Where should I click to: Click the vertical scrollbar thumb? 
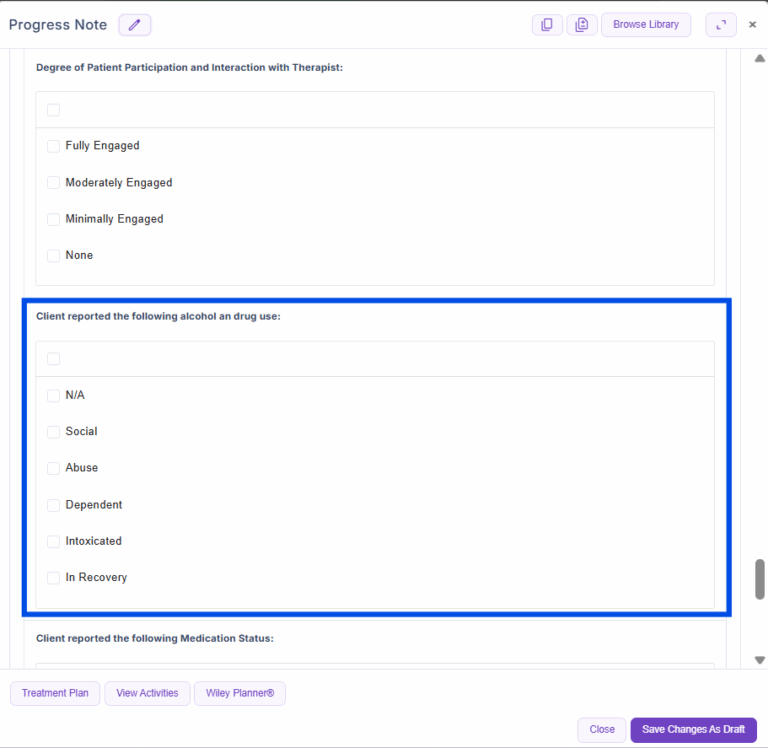pyautogui.click(x=760, y=579)
